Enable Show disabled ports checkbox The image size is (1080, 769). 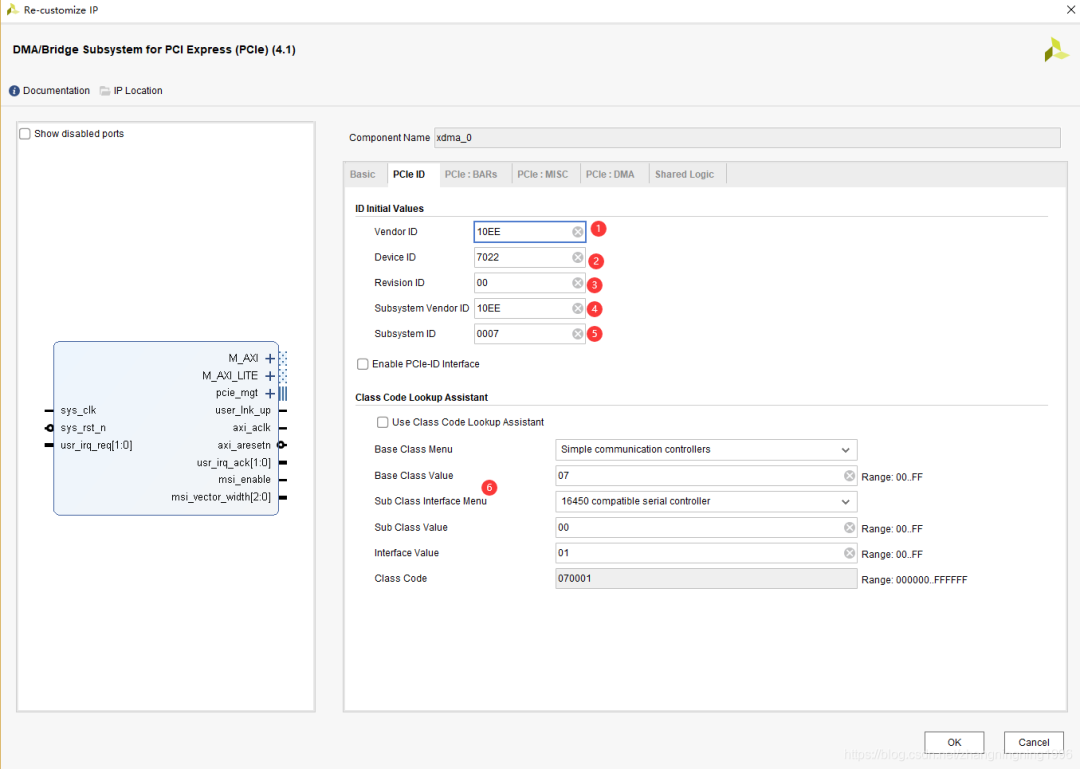(x=25, y=134)
